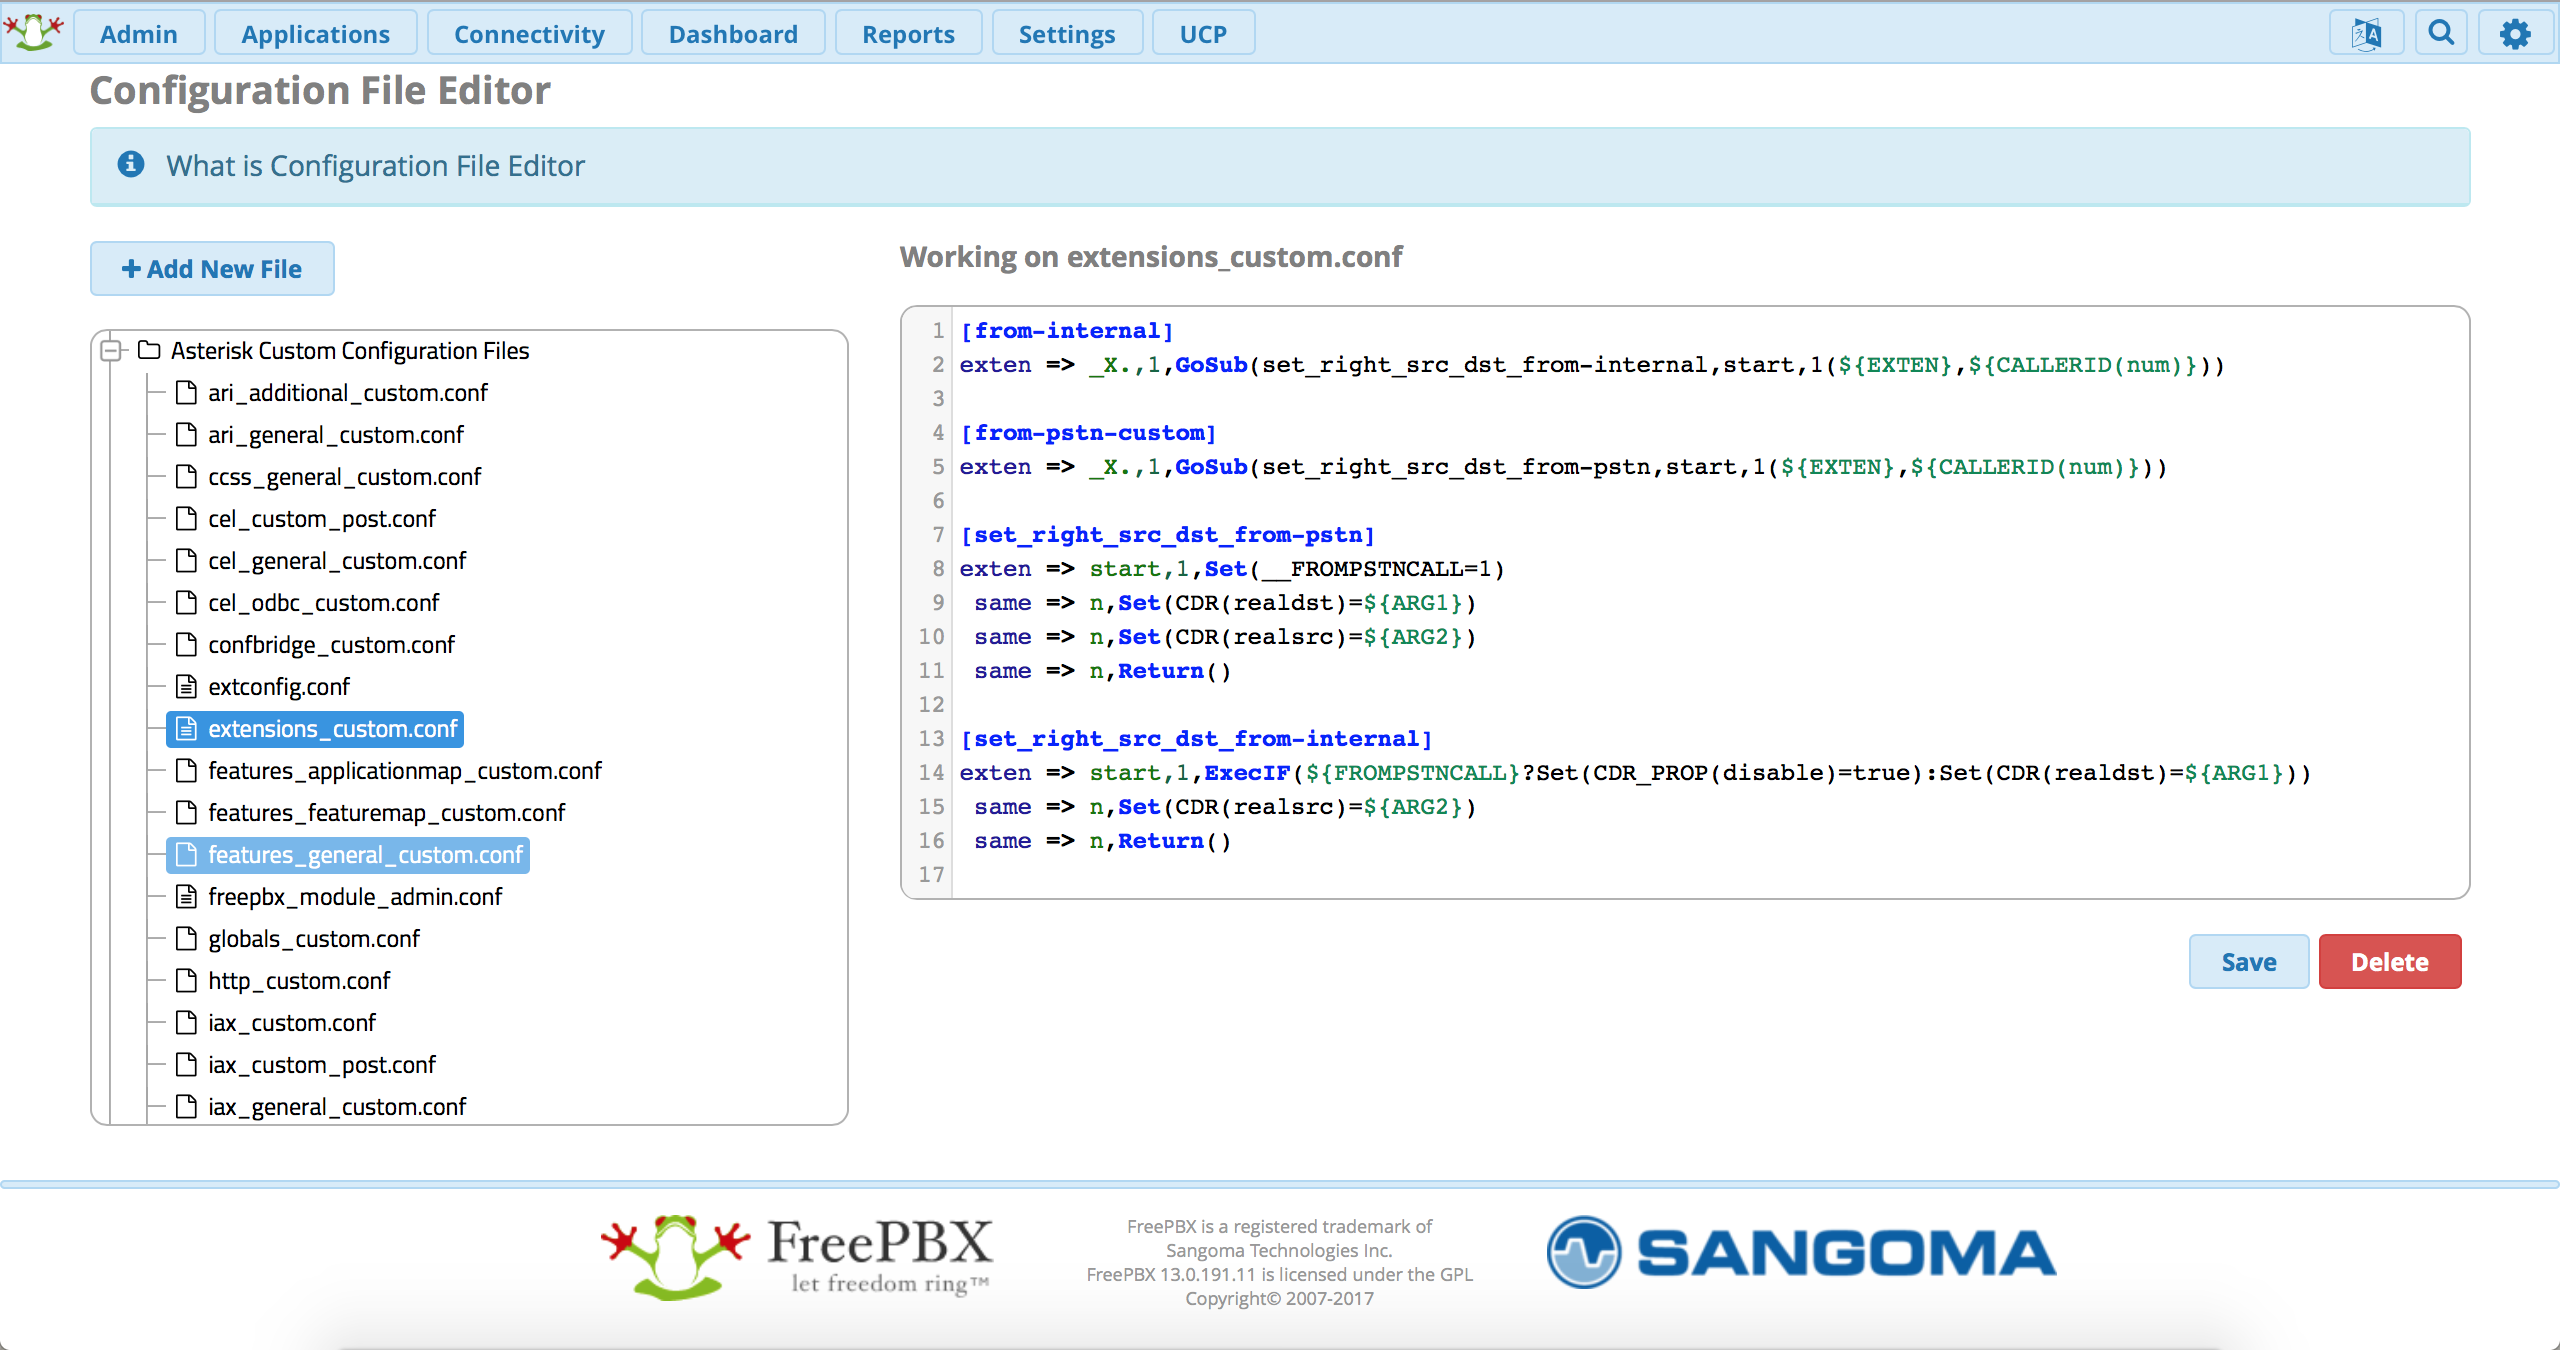2560x1350 pixels.
Task: Click Add New File button
Action: click(212, 269)
